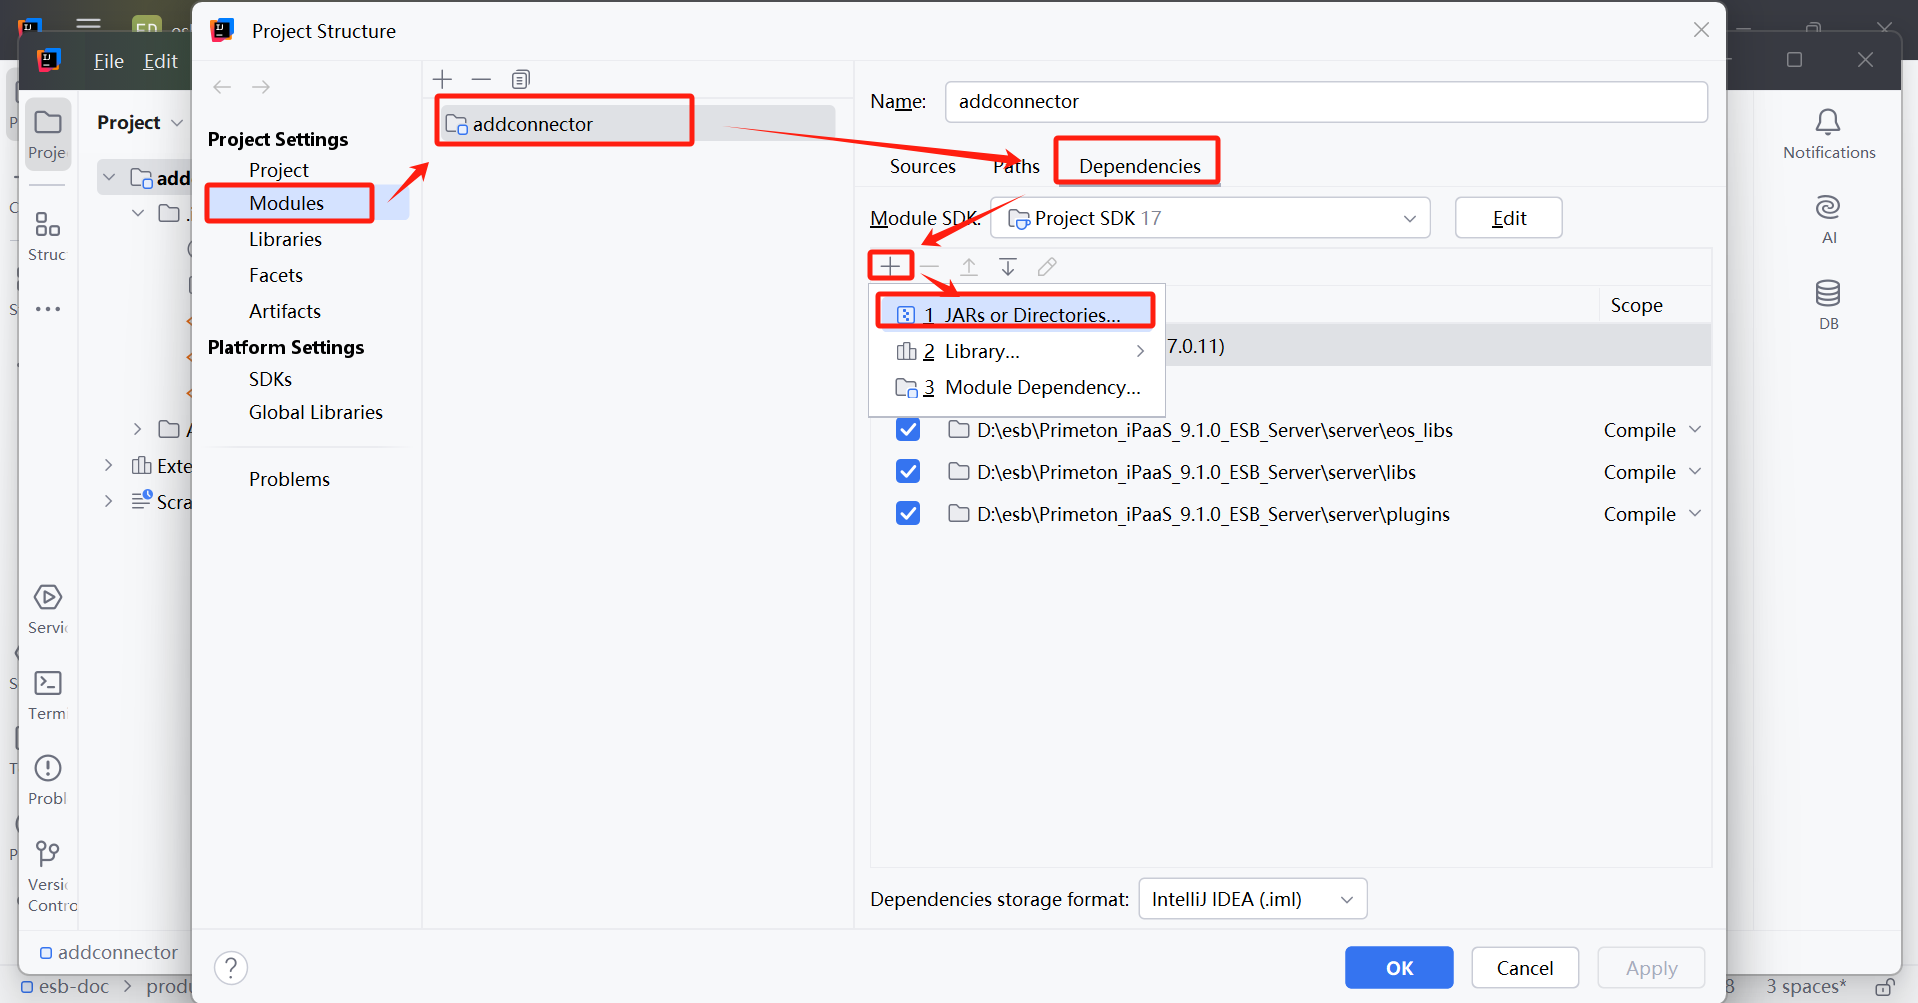The height and width of the screenshot is (1003, 1918).
Task: Uncheck the server\eos_libs dependency checkbox
Action: coord(908,430)
